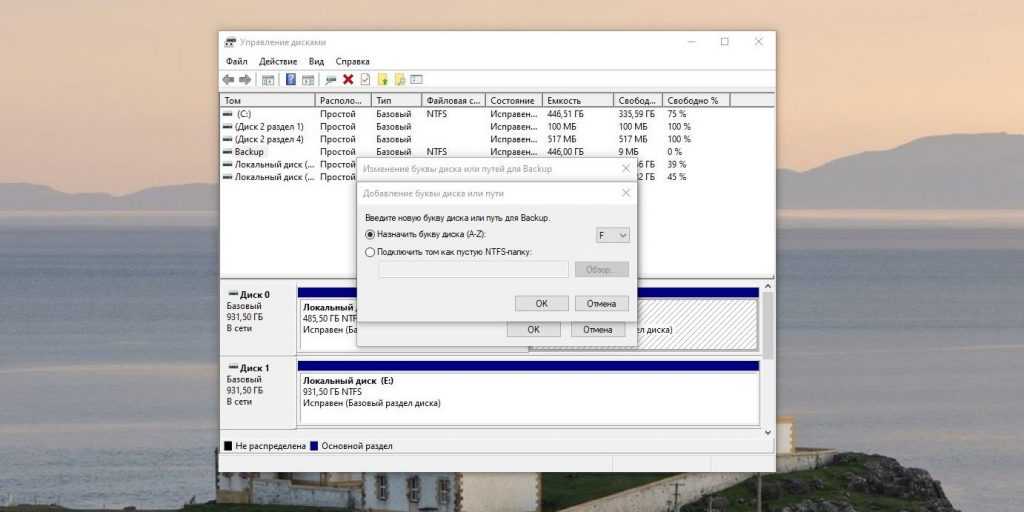
Task: Click the red X delete icon
Action: [348, 79]
